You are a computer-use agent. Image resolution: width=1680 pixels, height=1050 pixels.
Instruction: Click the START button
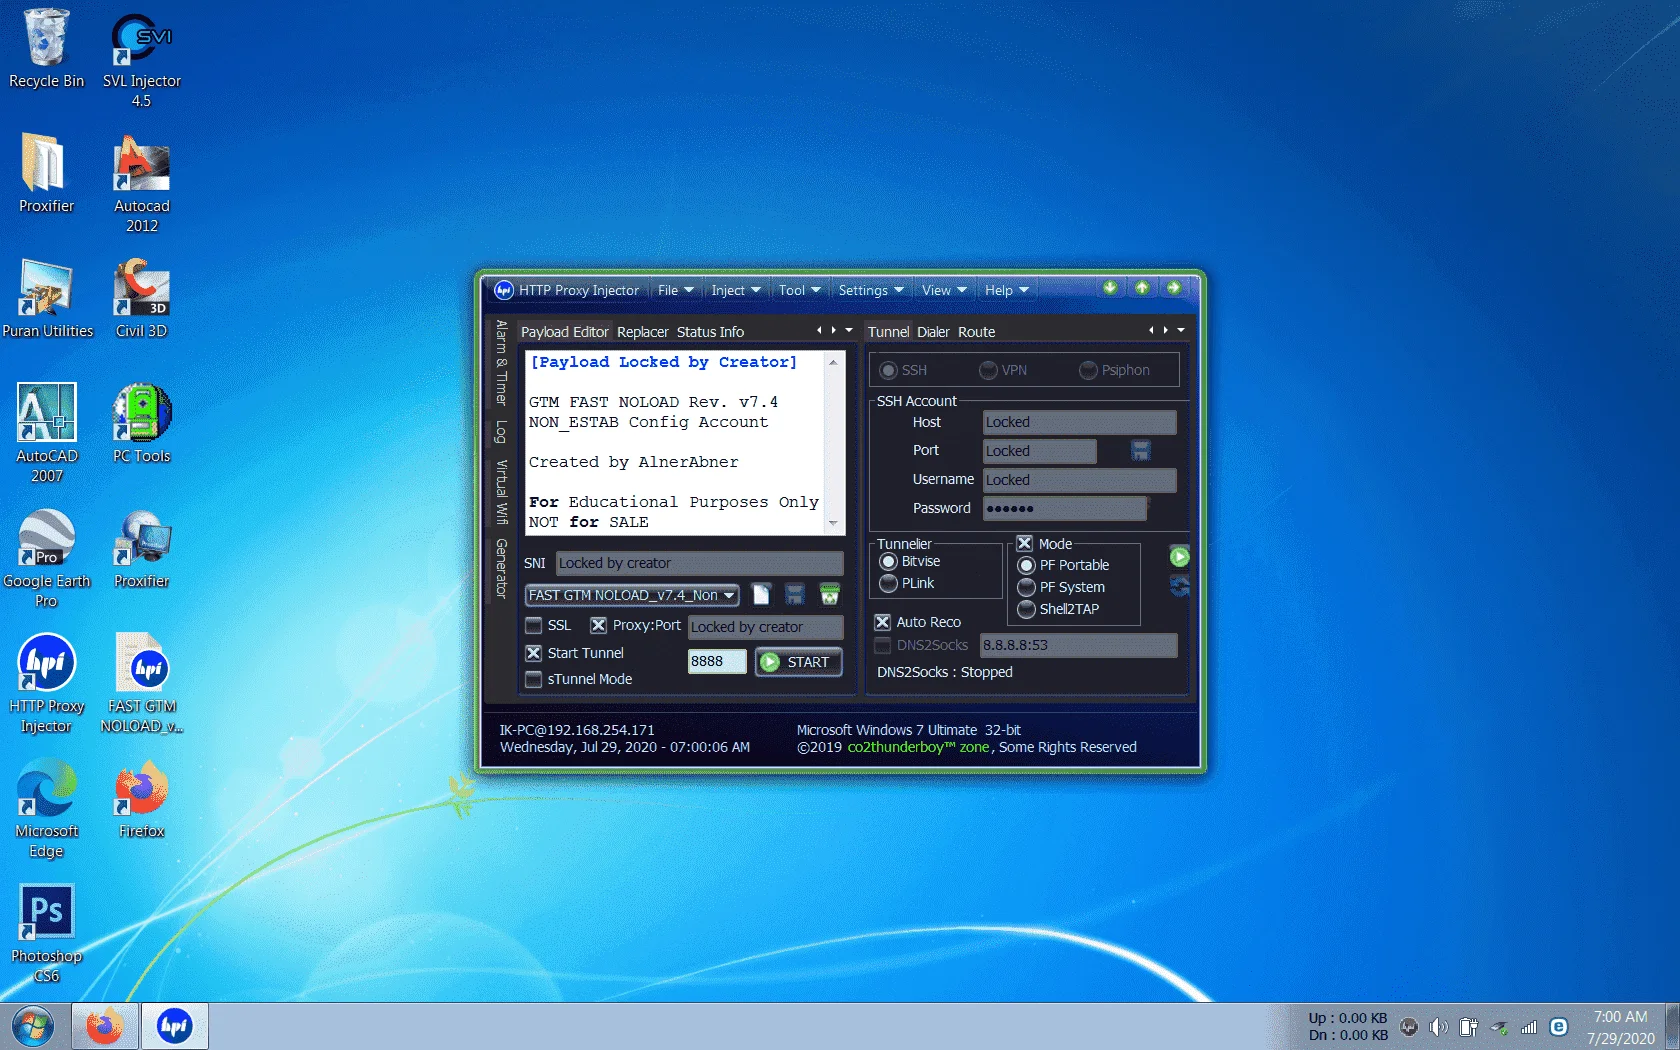(798, 662)
